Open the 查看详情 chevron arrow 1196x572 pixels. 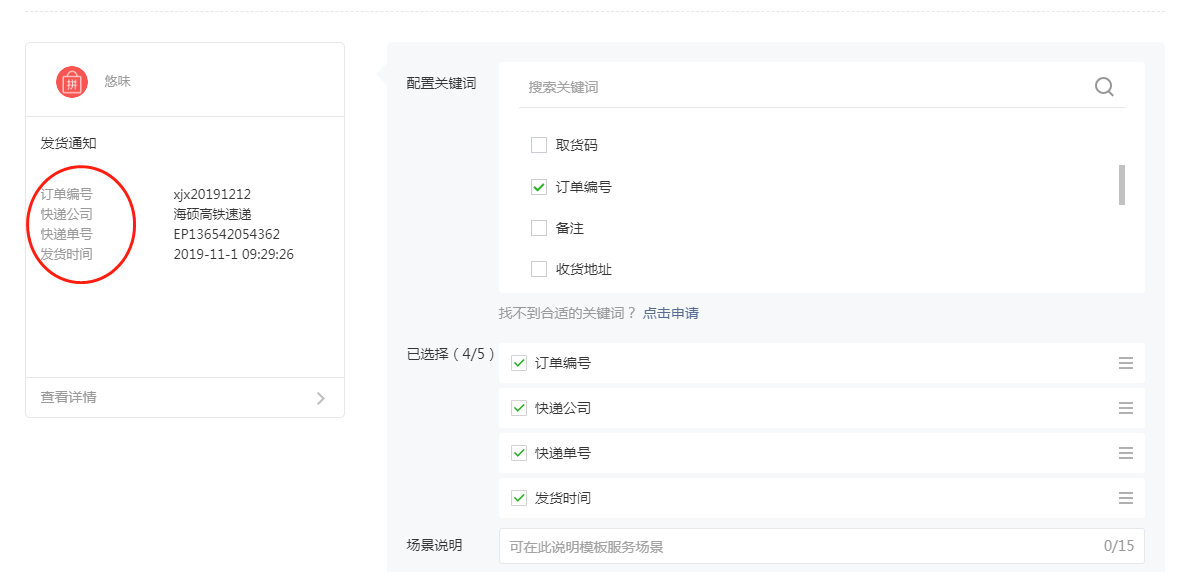pos(320,398)
